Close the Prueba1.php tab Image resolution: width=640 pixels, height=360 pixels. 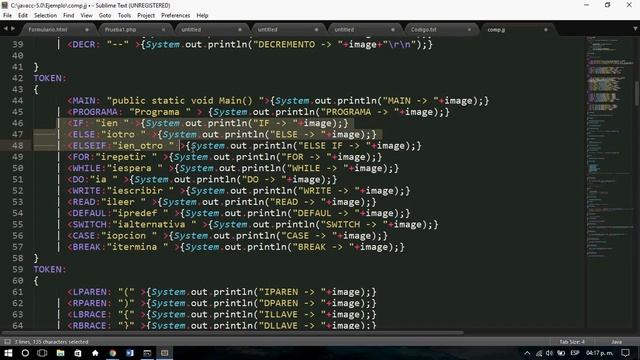click(163, 30)
